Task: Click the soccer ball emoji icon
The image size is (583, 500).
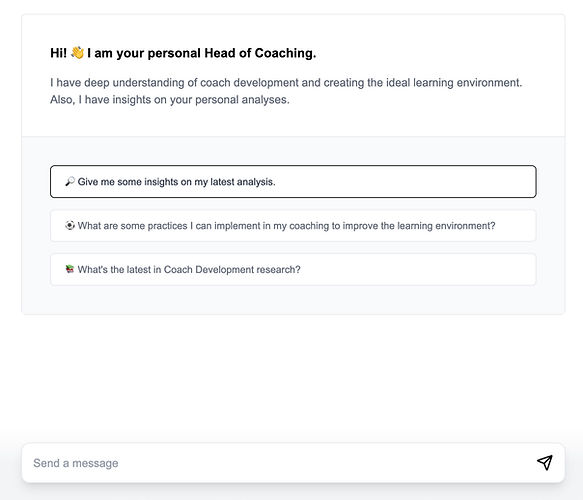Action: (x=70, y=225)
